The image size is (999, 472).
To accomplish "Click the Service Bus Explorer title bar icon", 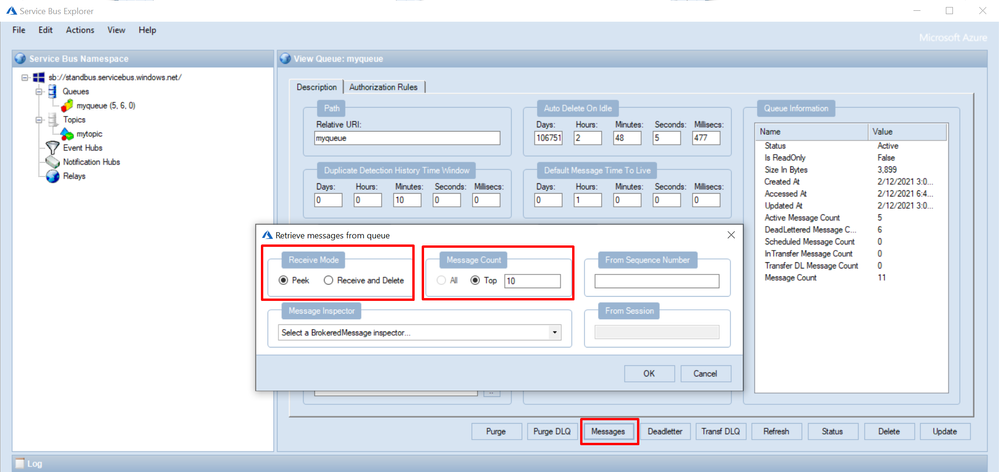I will [x=12, y=11].
